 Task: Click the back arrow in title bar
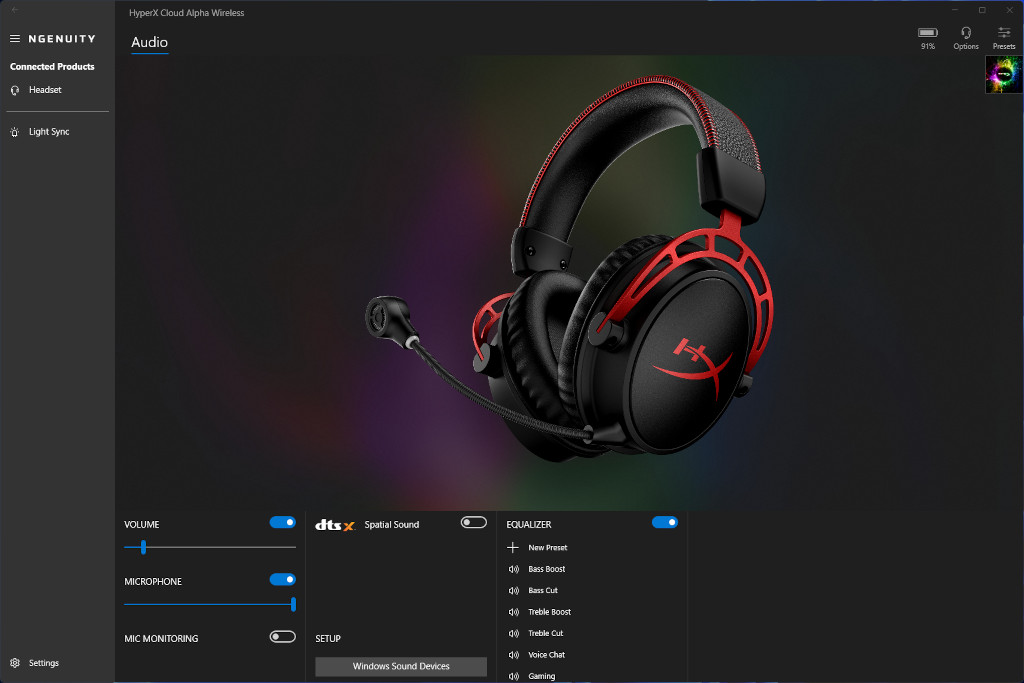(15, 10)
